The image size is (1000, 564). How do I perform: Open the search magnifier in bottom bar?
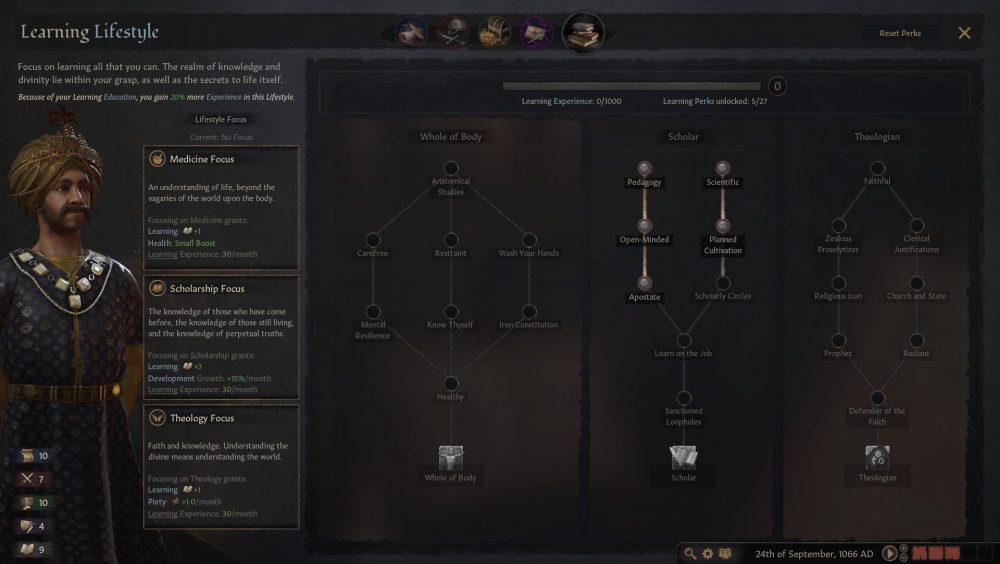[x=690, y=553]
